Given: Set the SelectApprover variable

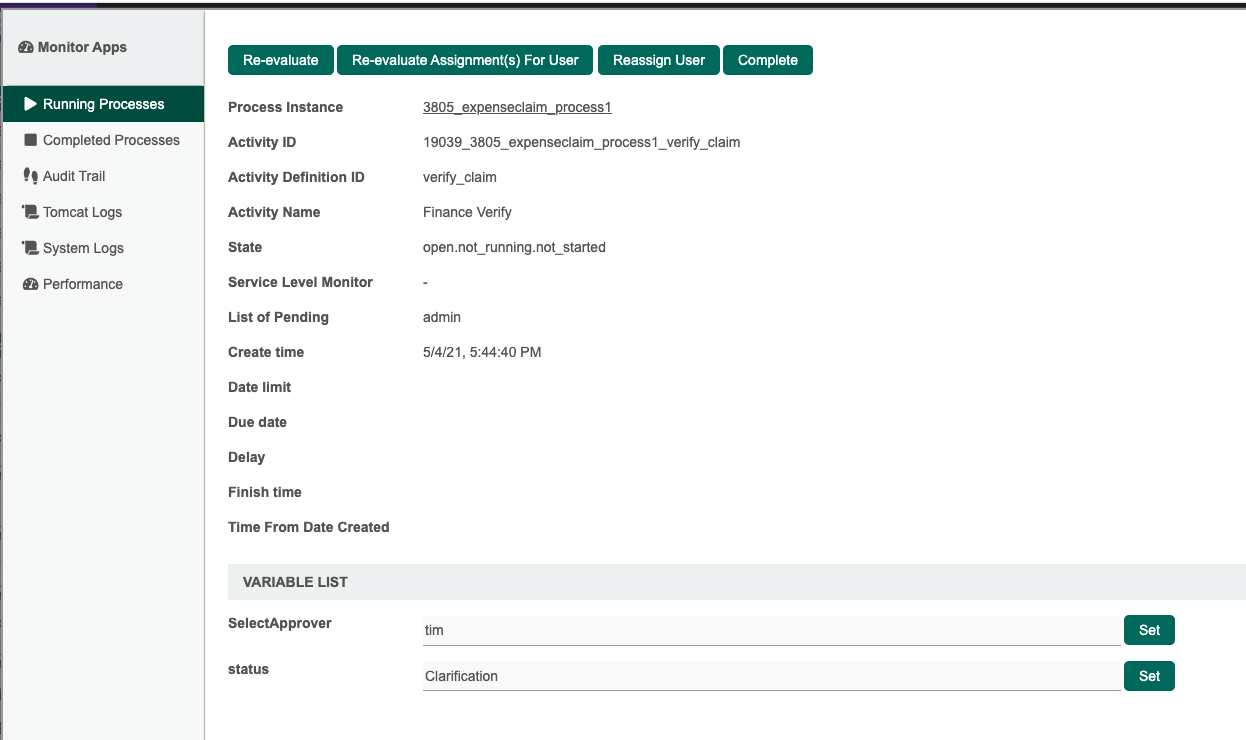Looking at the screenshot, I should pos(1149,630).
